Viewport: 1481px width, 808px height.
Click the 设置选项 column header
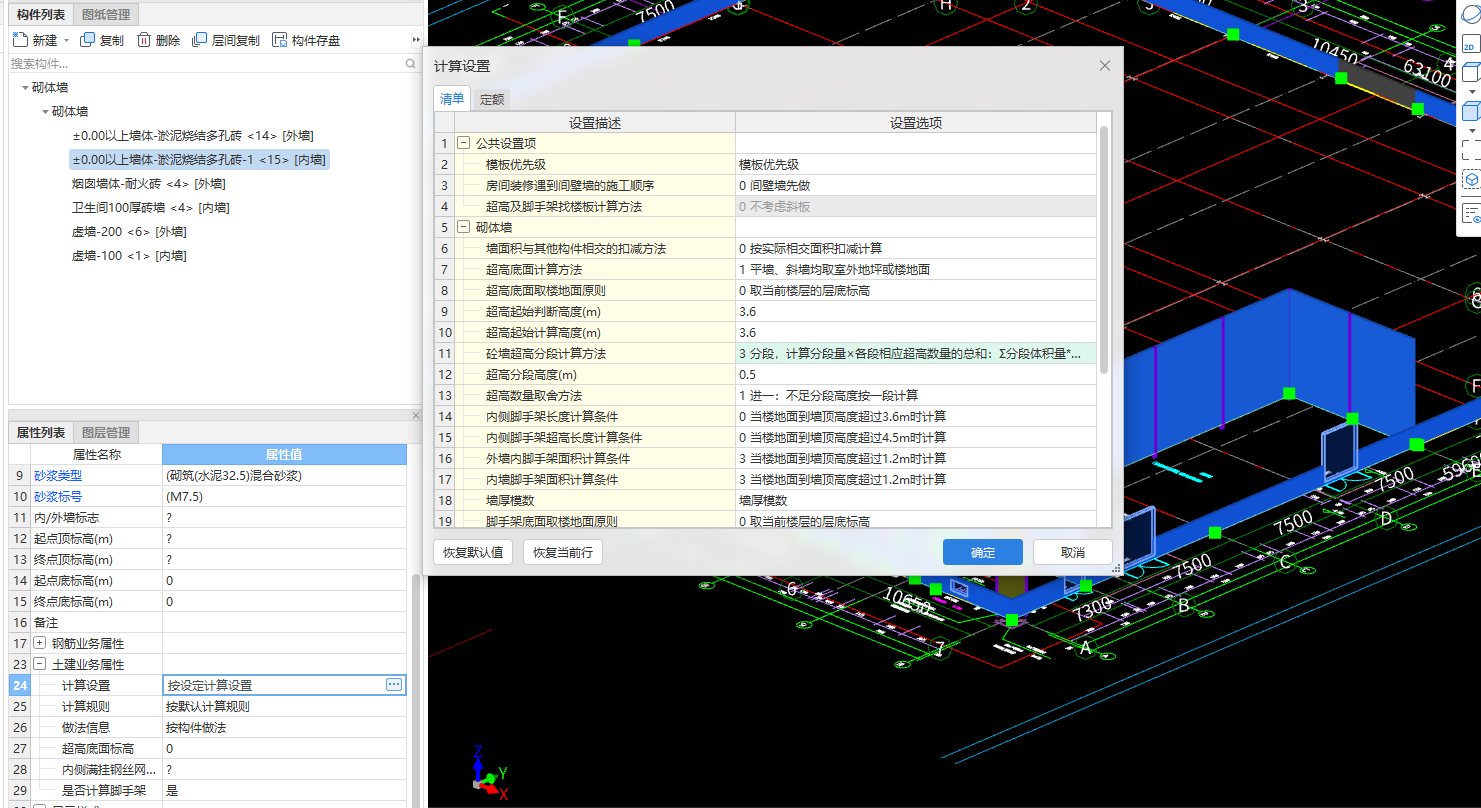[x=916, y=123]
